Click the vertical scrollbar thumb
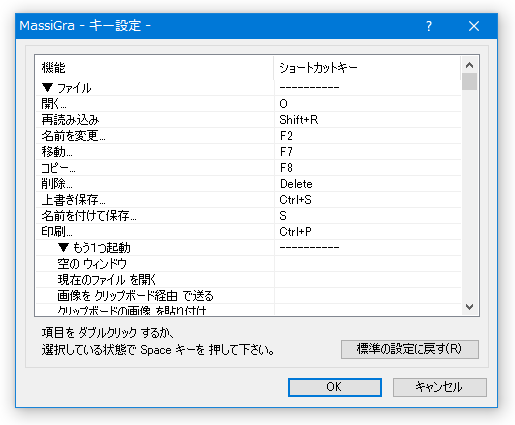515x425 pixels. [x=469, y=82]
